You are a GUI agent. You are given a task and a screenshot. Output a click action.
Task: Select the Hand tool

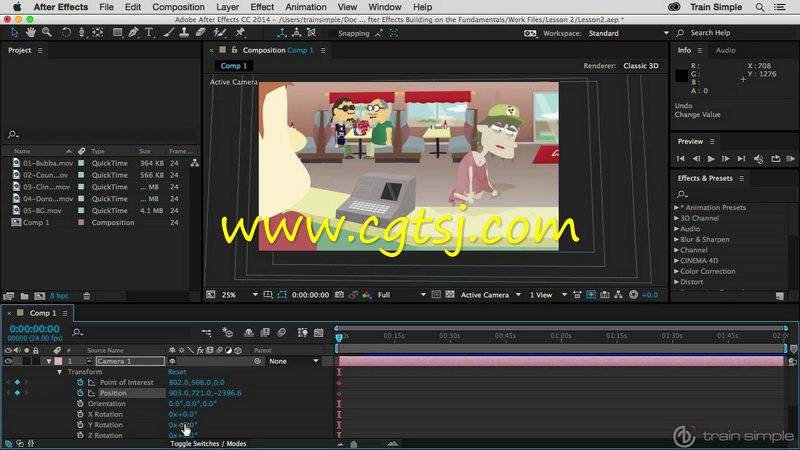tap(31, 33)
